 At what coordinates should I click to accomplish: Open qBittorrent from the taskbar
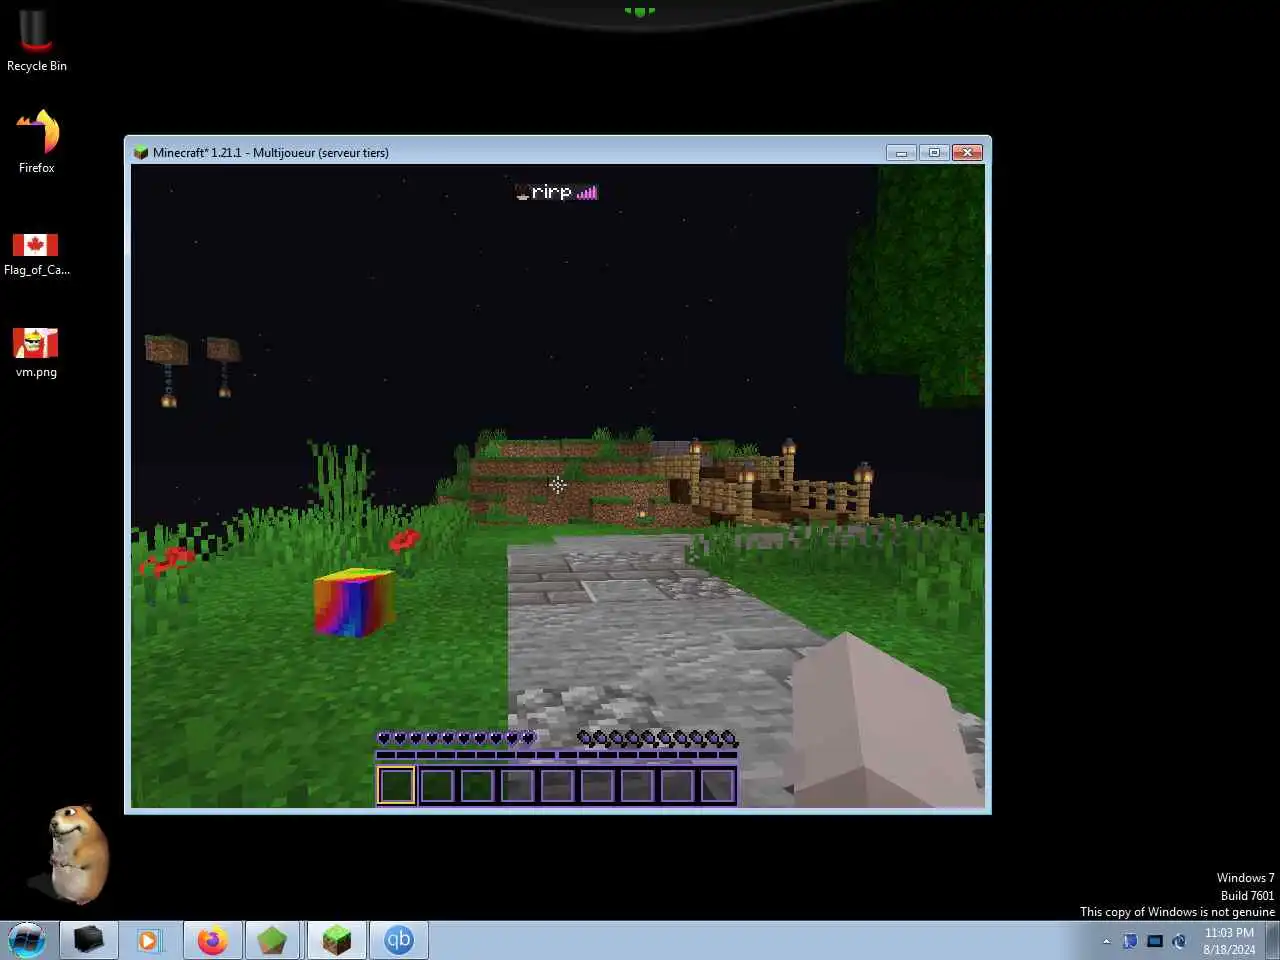click(398, 940)
